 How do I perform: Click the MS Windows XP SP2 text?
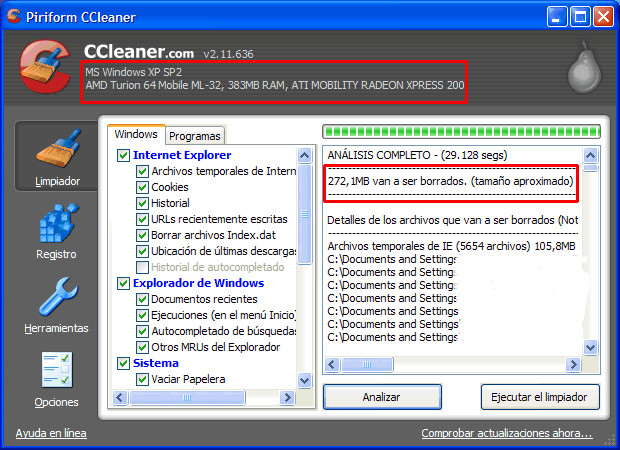click(x=134, y=72)
